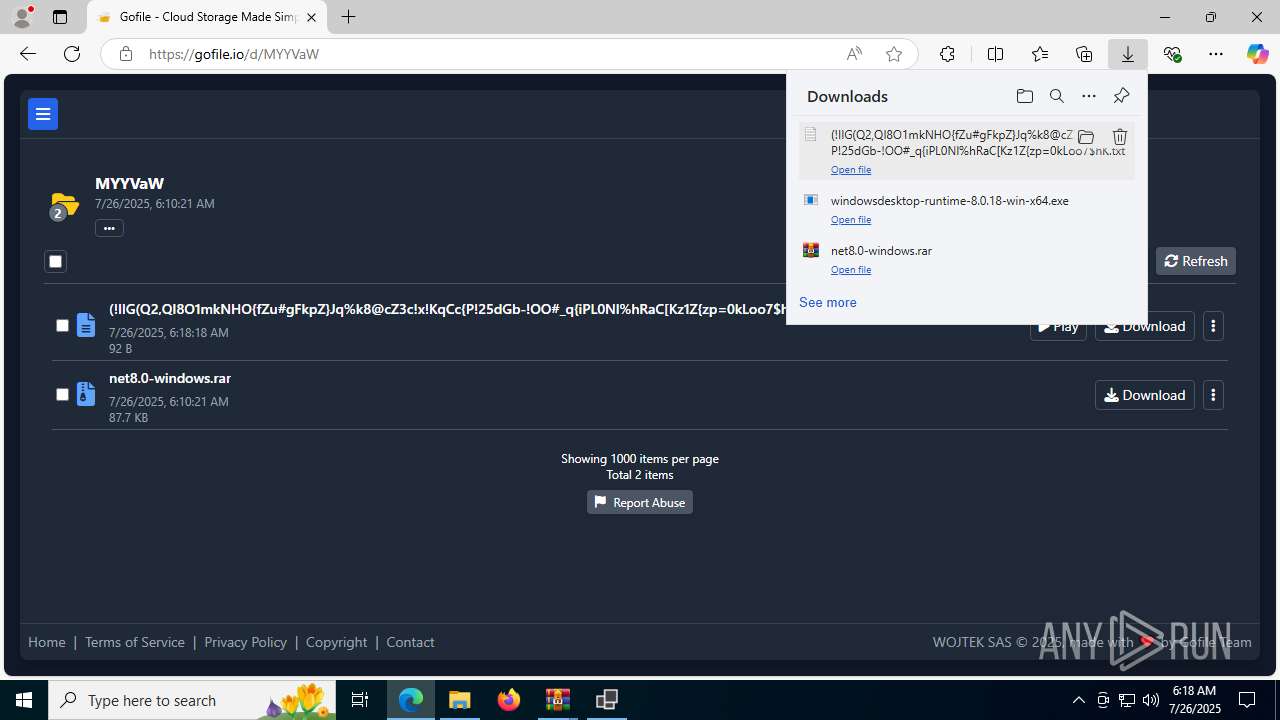Search downloads with the magnifier icon
Image resolution: width=1280 pixels, height=720 pixels.
[x=1057, y=96]
